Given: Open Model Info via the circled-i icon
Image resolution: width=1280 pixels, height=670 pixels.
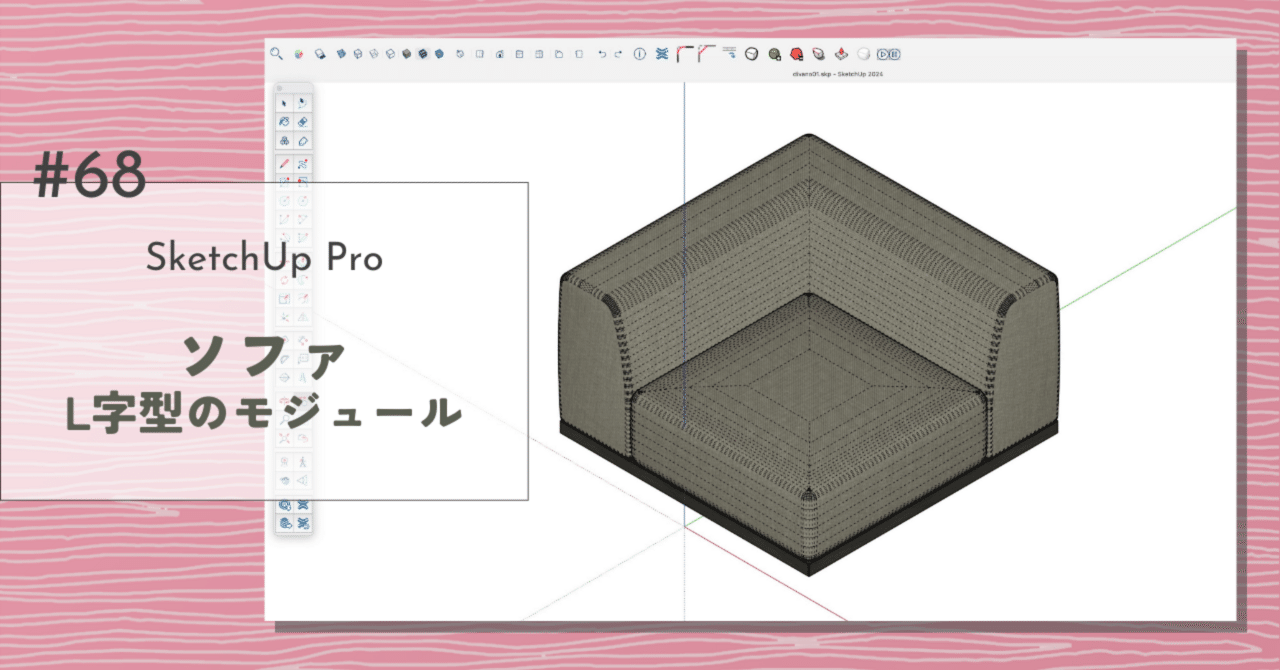Looking at the screenshot, I should click(639, 55).
